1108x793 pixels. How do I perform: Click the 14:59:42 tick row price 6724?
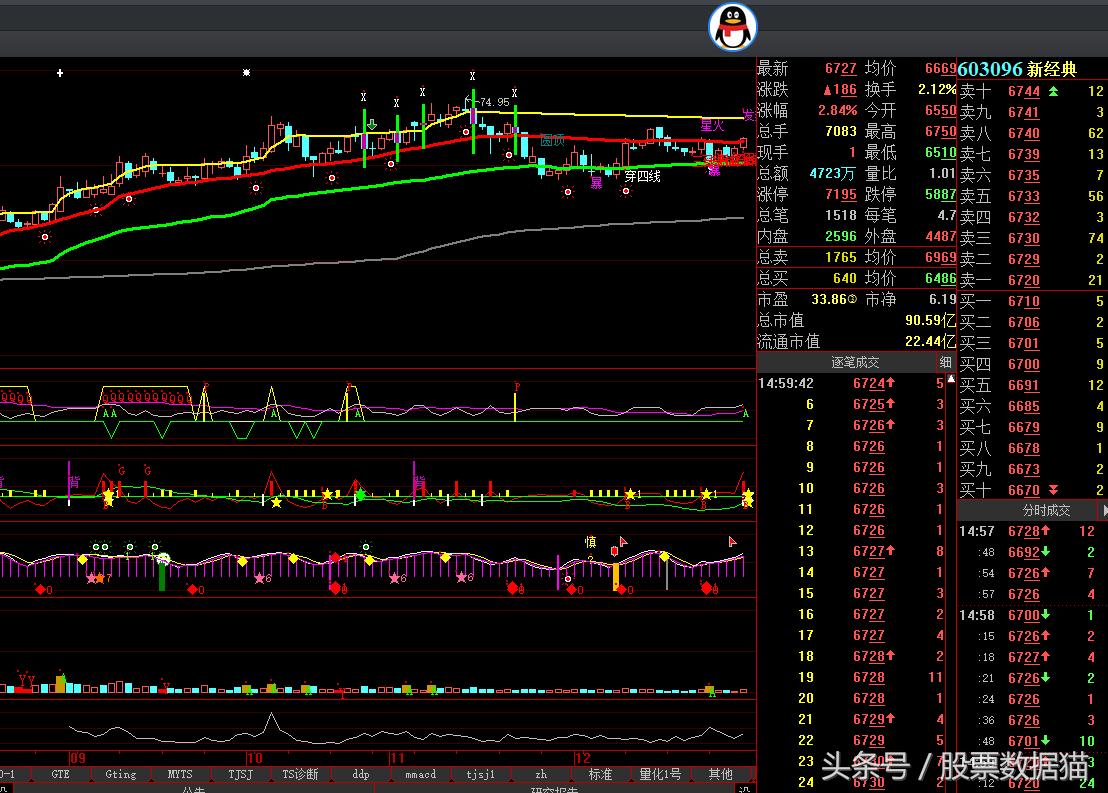tap(869, 383)
